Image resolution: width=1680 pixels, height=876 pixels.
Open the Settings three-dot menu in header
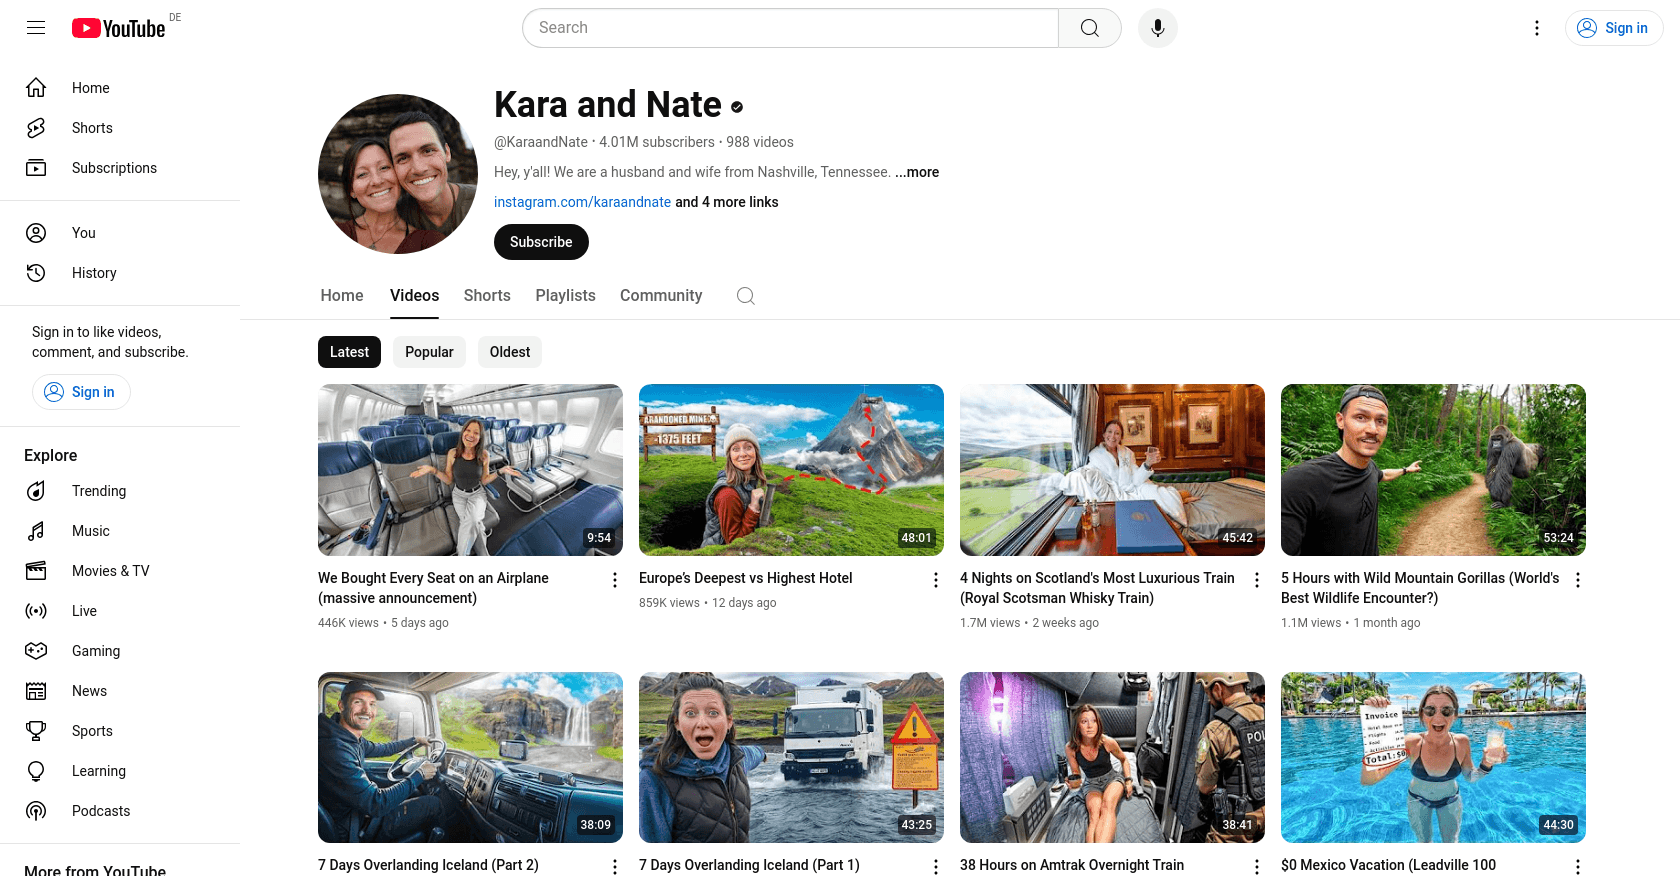click(x=1536, y=28)
